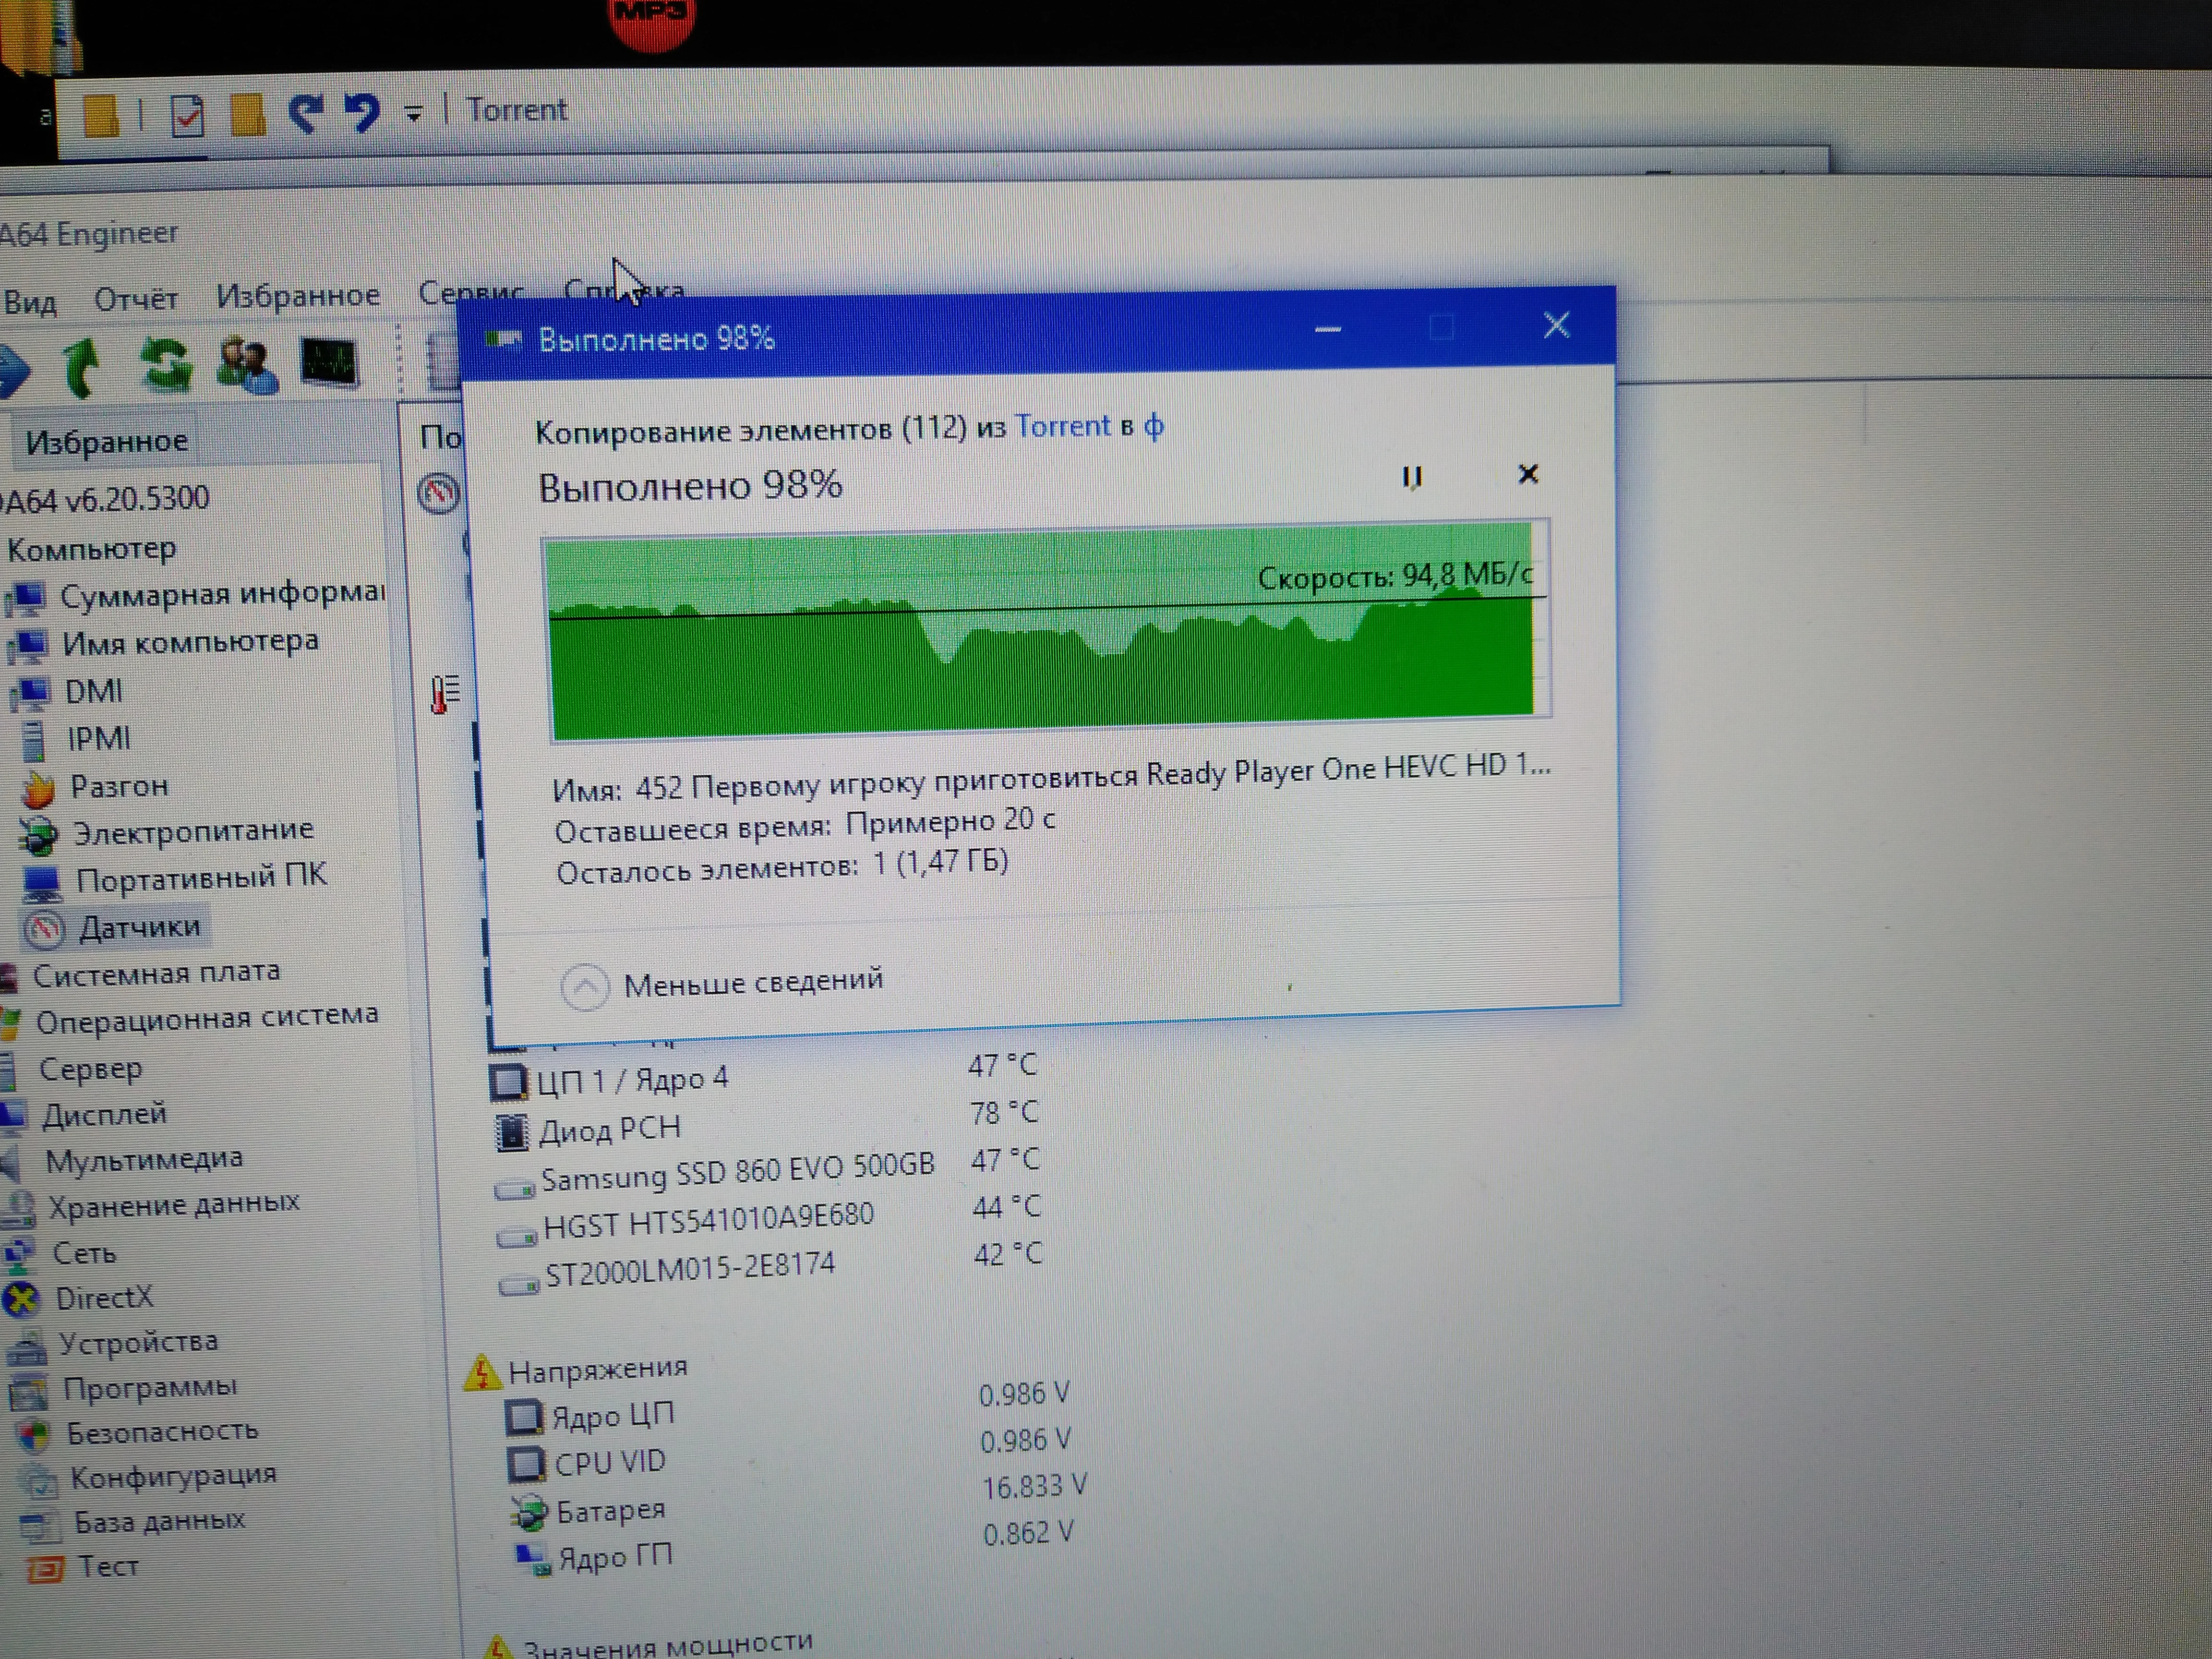2212x1659 pixels.
Task: Click the green refresh toolbar icon
Action: (x=166, y=364)
